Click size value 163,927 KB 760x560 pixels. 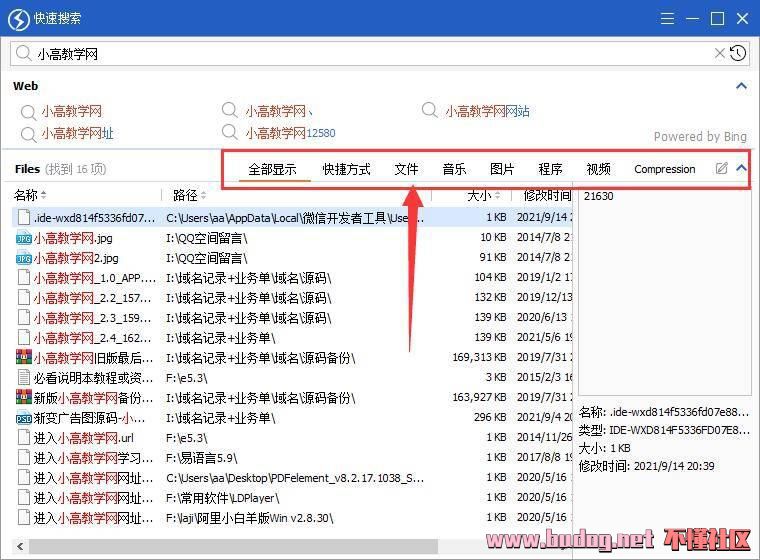click(479, 398)
